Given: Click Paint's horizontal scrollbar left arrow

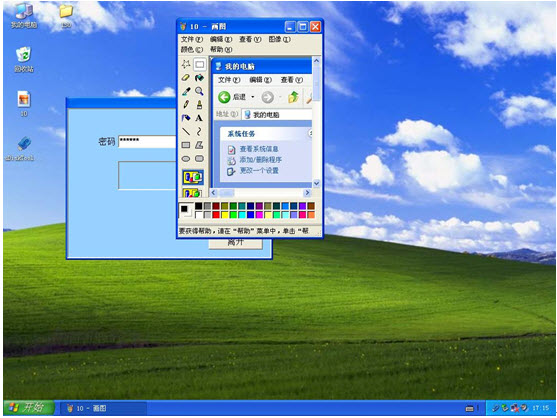Looking at the screenshot, I should point(213,192).
